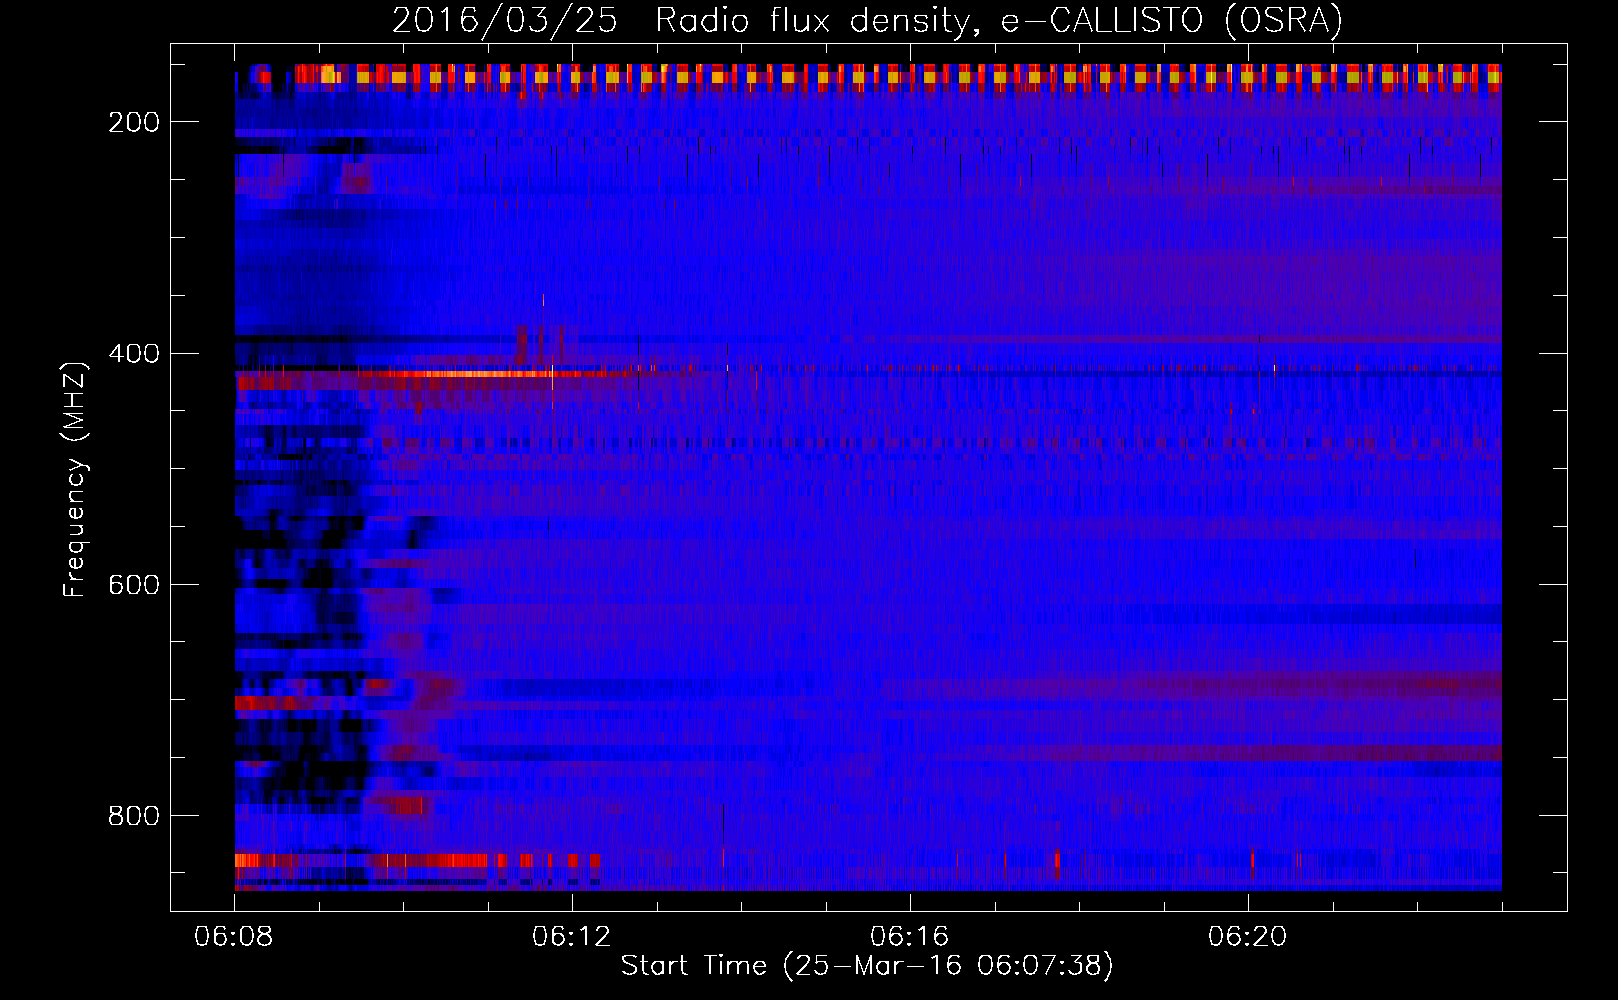This screenshot has width=1618, height=1000.
Task: Click the 200 frequency tick label
Action: pyautogui.click(x=134, y=122)
